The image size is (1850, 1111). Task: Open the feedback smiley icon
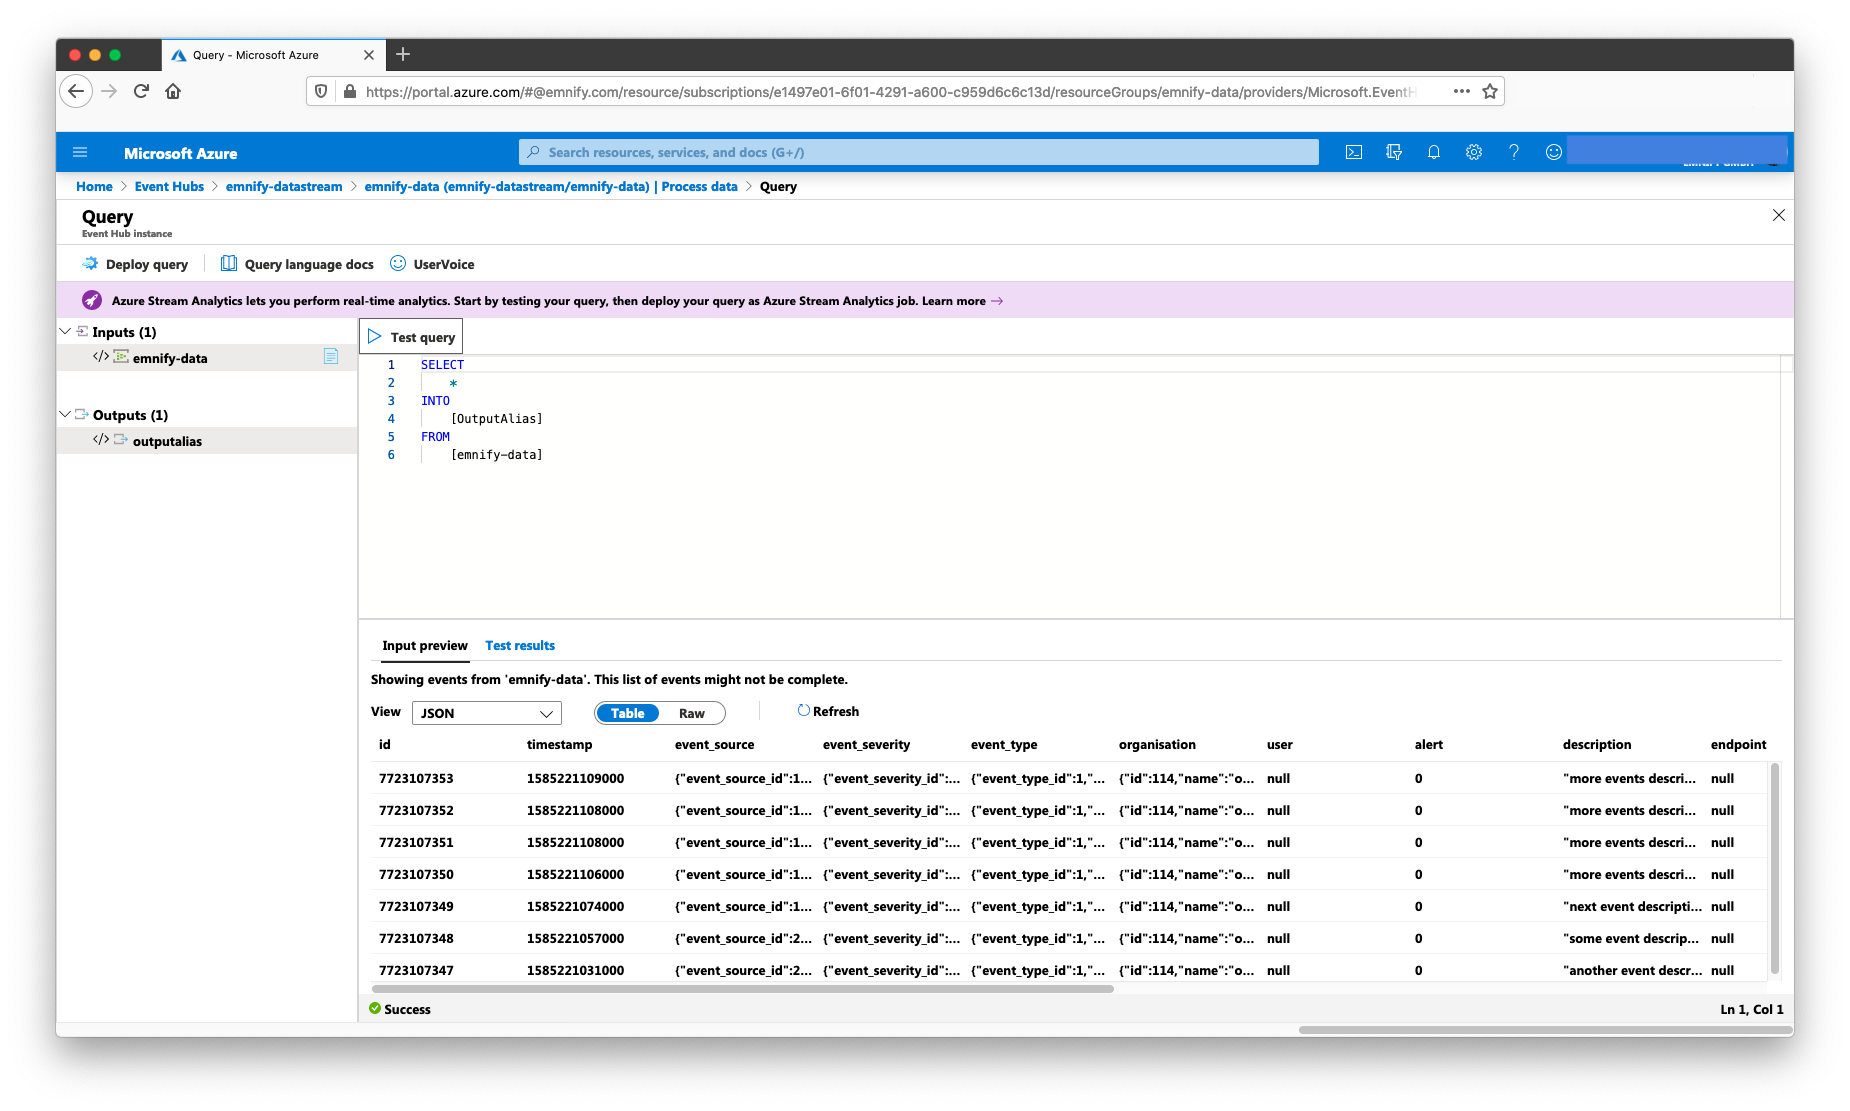coord(1554,152)
